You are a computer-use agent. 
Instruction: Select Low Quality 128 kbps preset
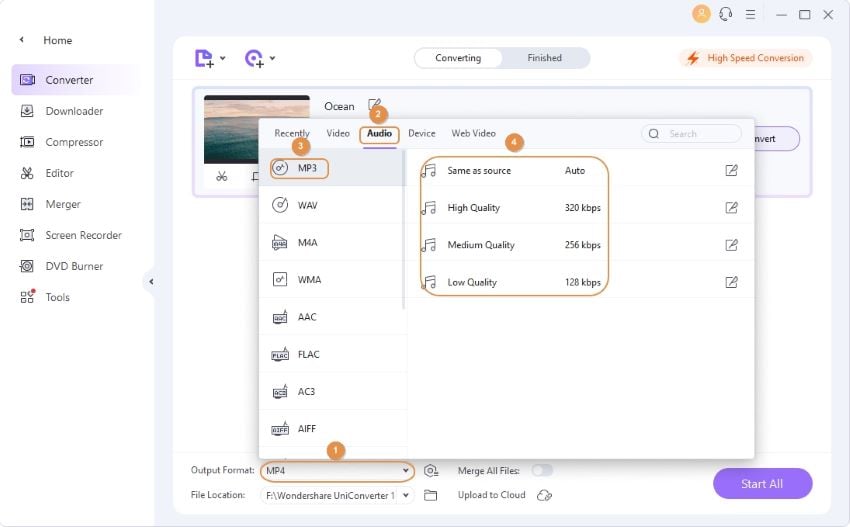[580, 282]
